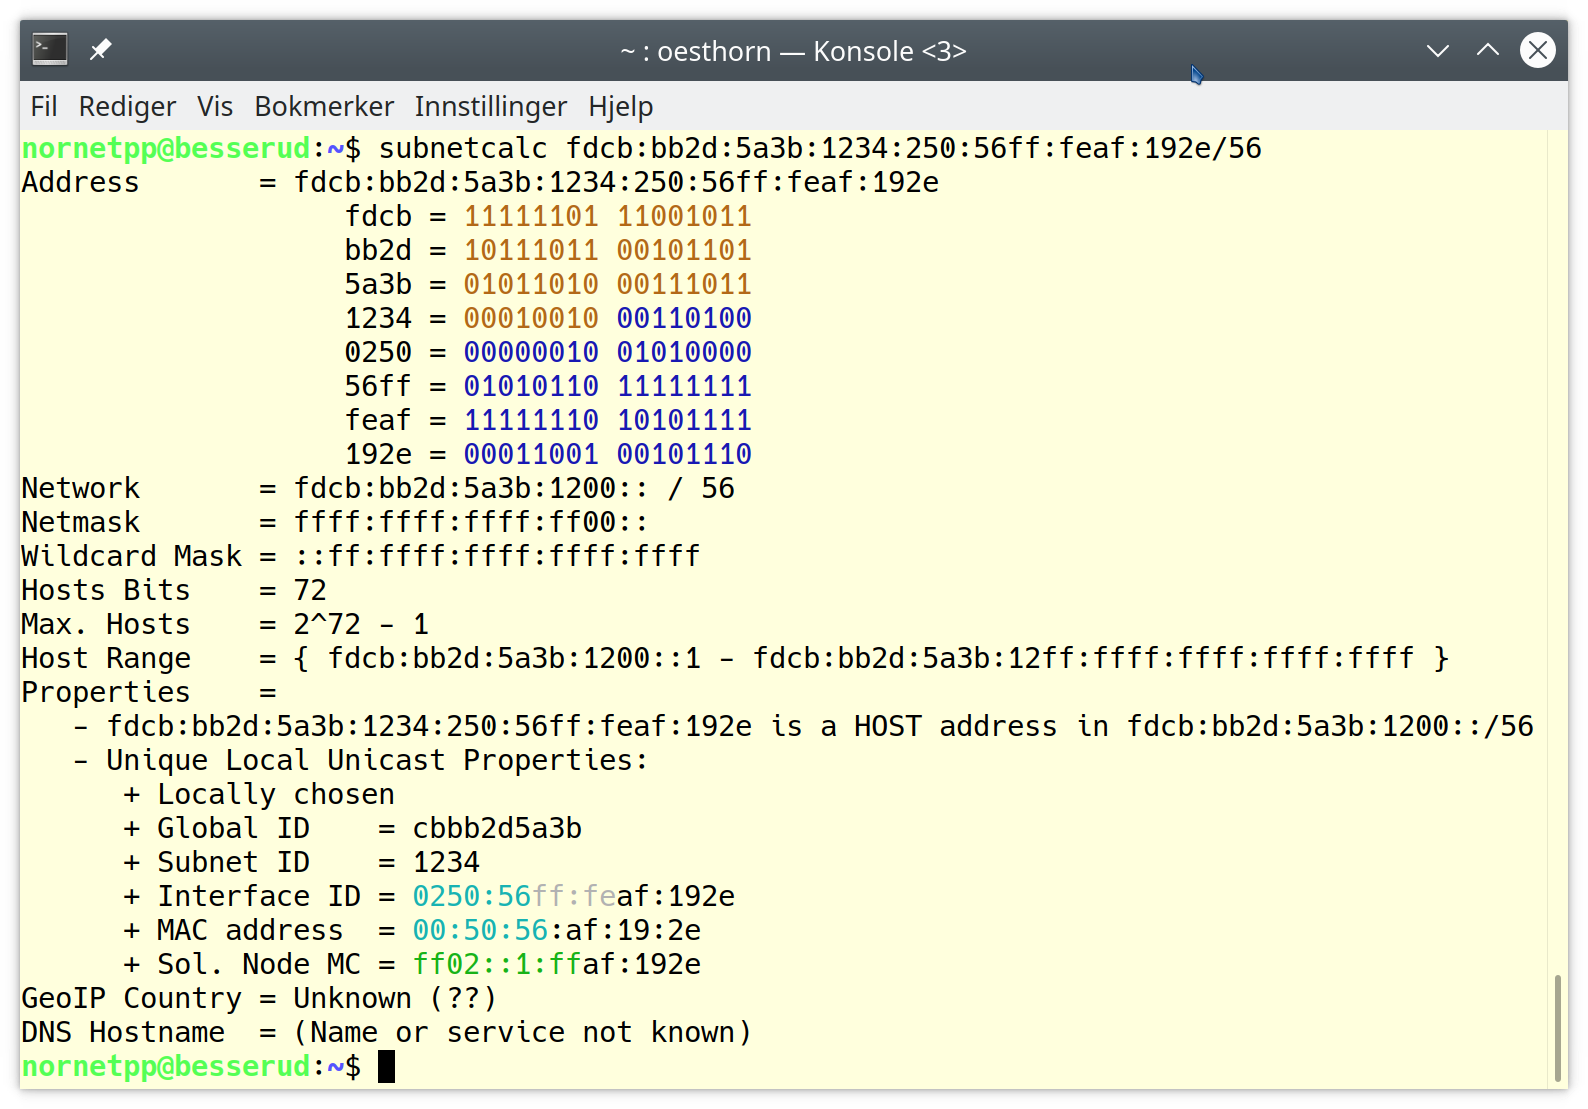Click the Global ID value cbbb2d5a3b

[497, 828]
